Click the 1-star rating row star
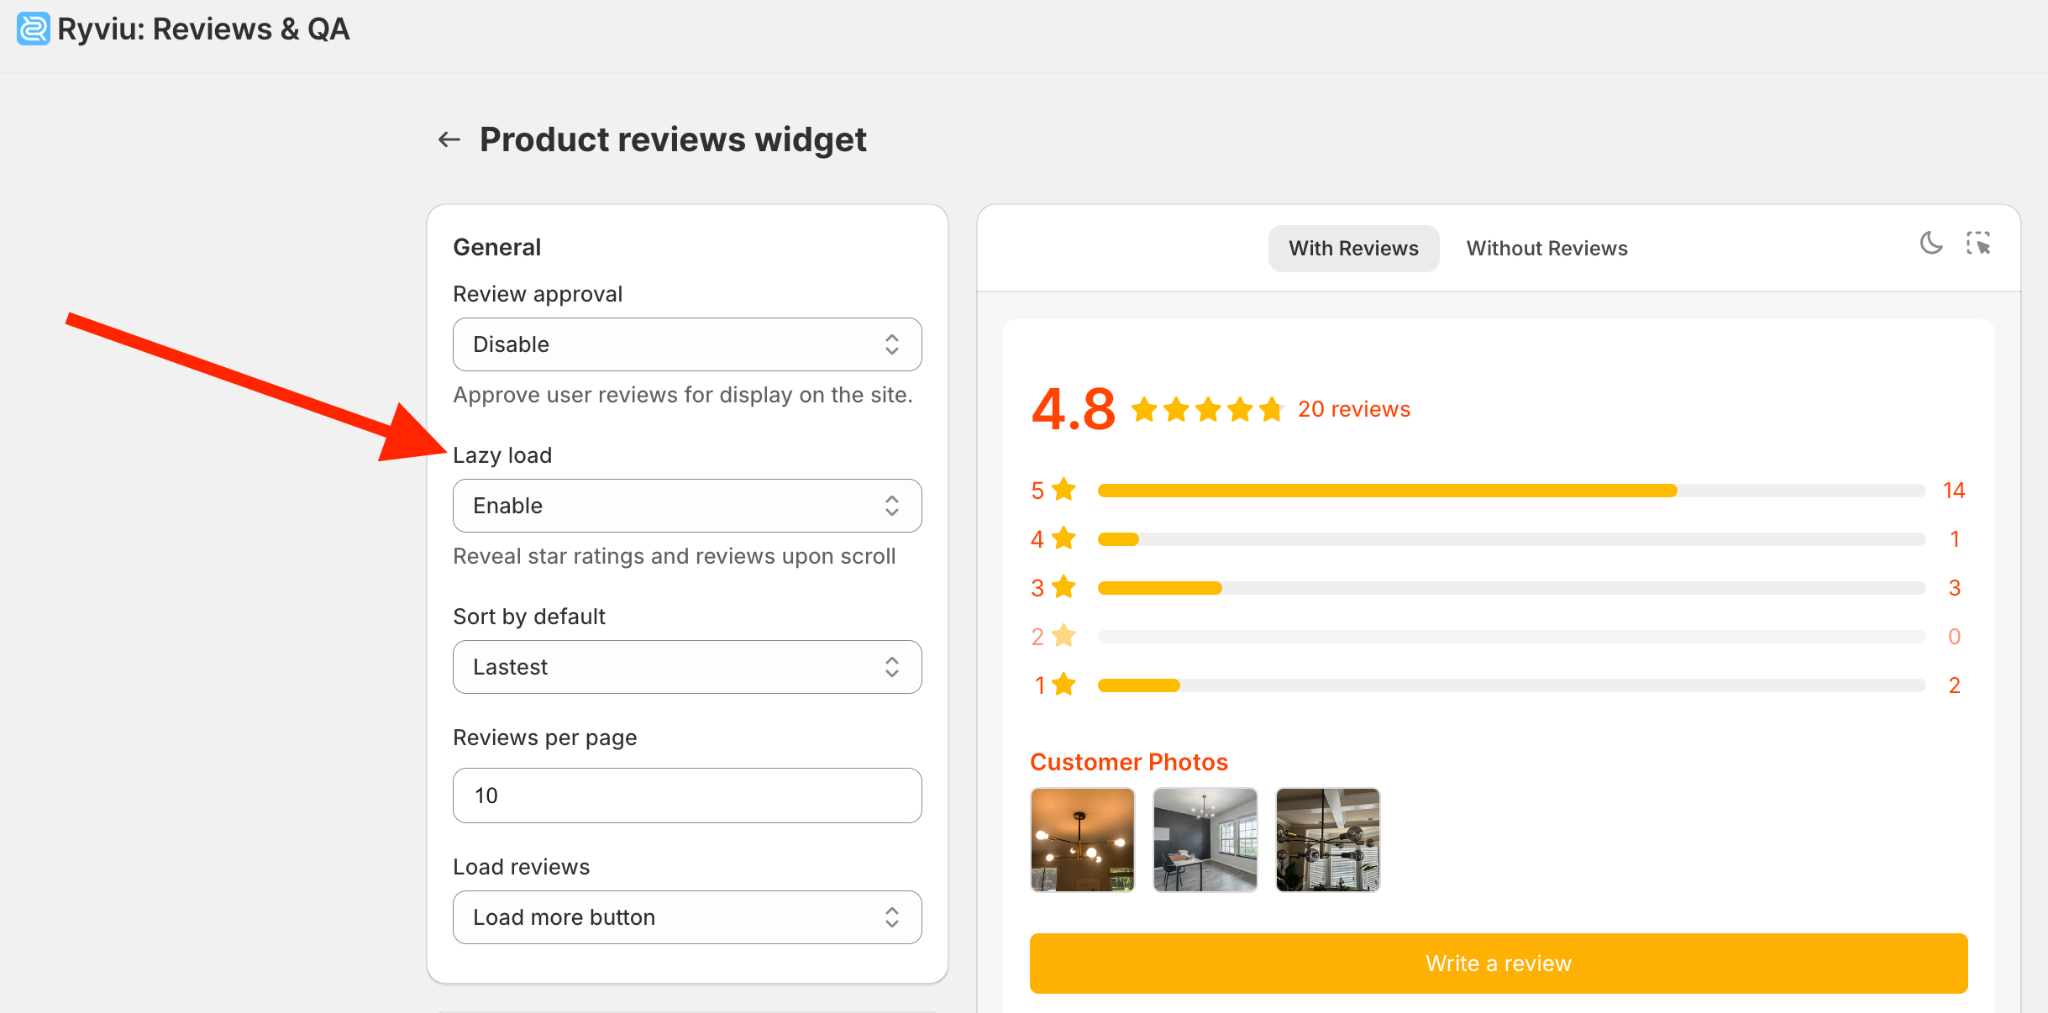The image size is (2048, 1013). (x=1064, y=685)
